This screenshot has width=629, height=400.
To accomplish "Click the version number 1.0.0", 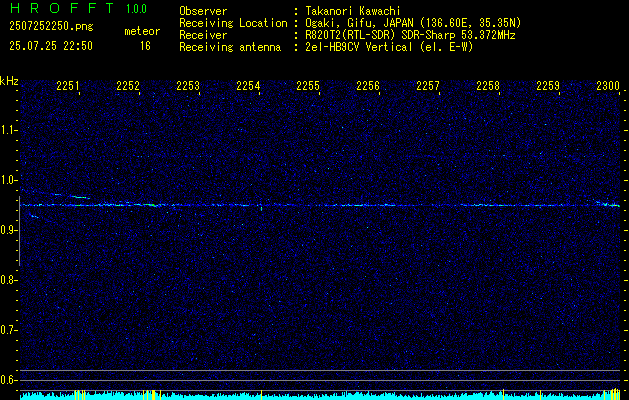I will [136, 9].
